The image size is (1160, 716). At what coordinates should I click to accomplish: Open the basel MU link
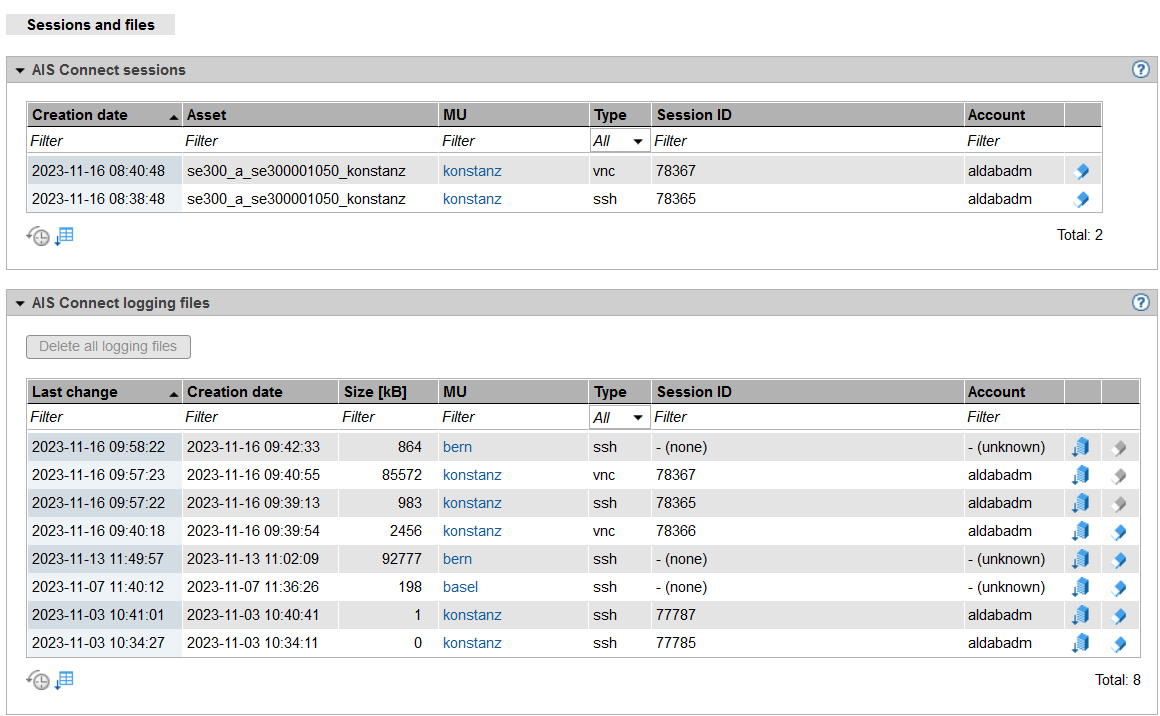pyautogui.click(x=460, y=587)
